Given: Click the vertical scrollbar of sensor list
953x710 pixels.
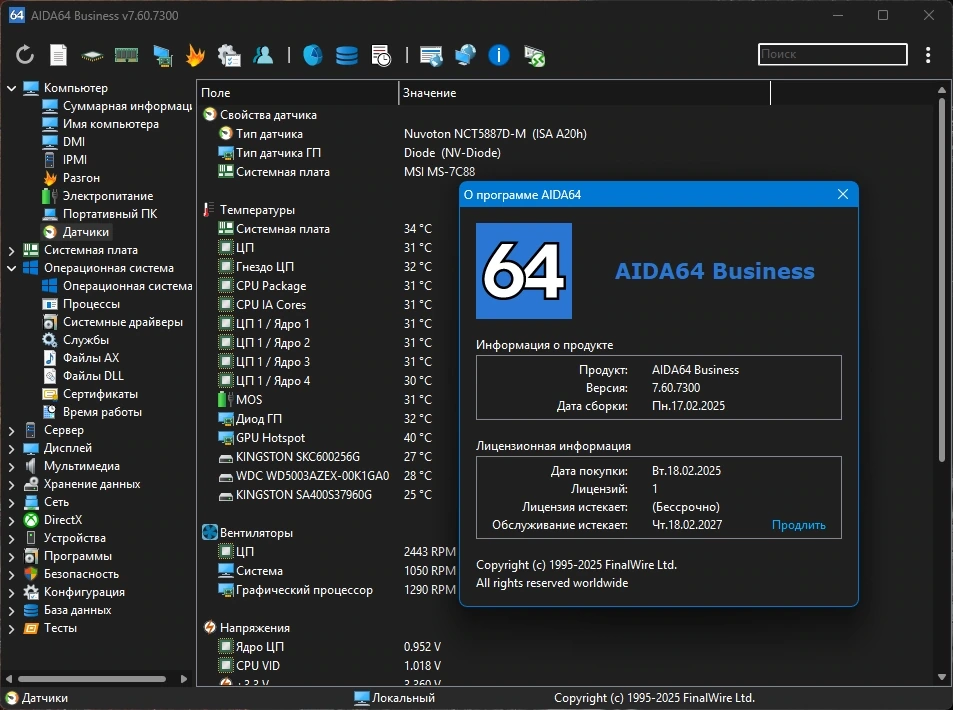Looking at the screenshot, I should pos(941,280).
